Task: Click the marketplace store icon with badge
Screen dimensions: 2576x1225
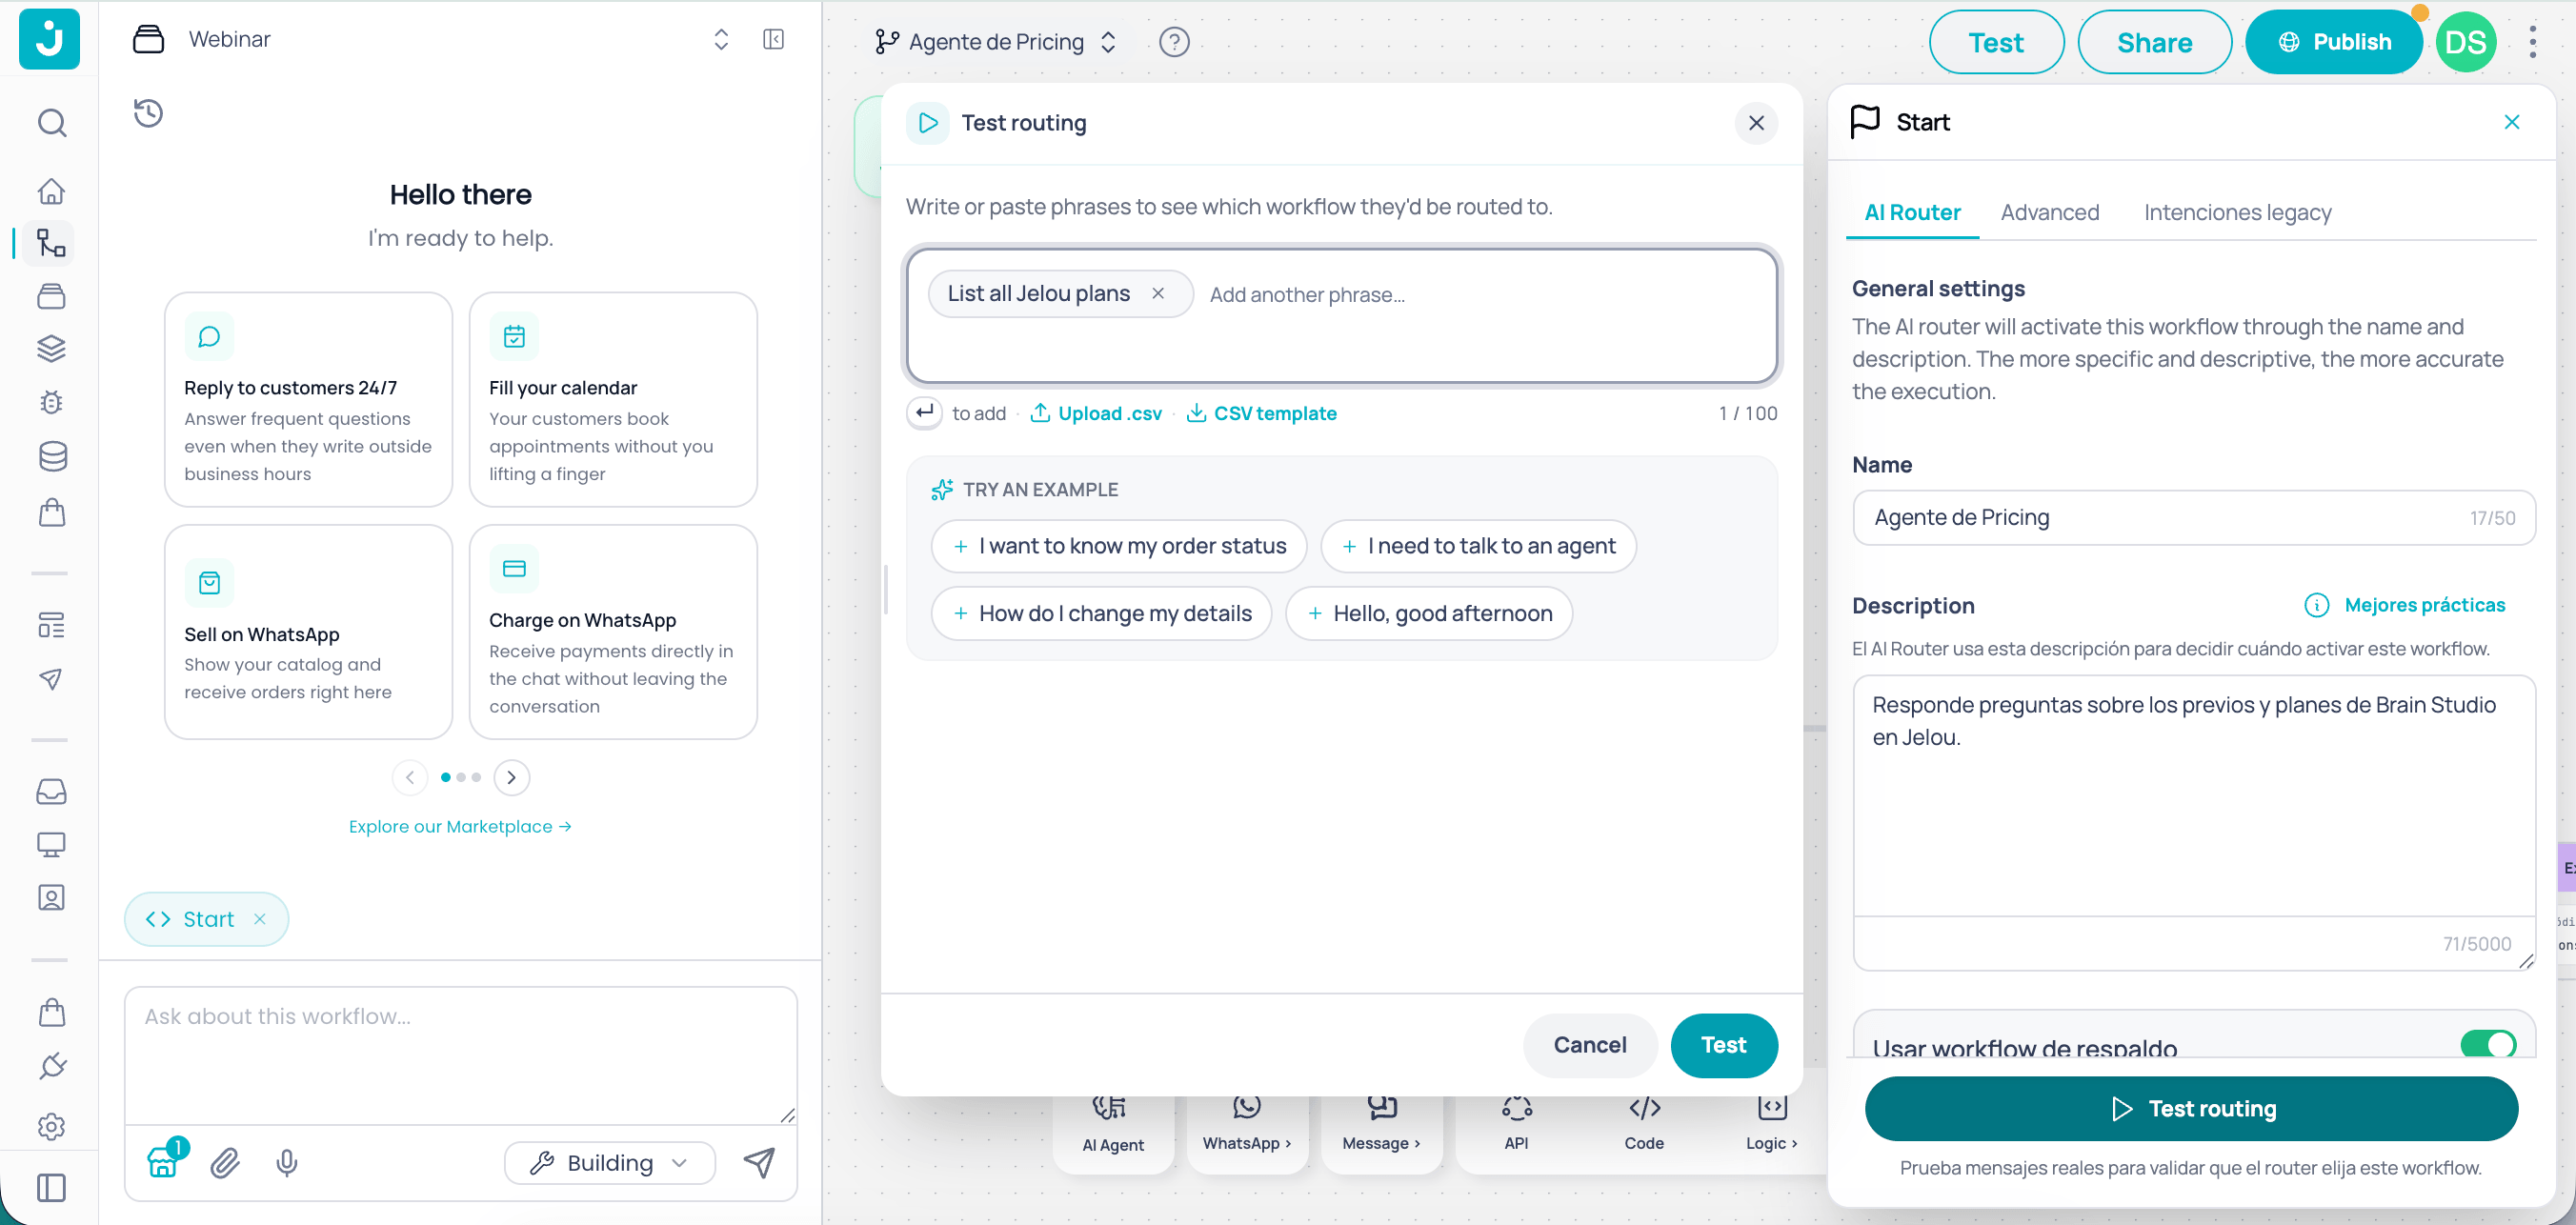Action: point(165,1160)
